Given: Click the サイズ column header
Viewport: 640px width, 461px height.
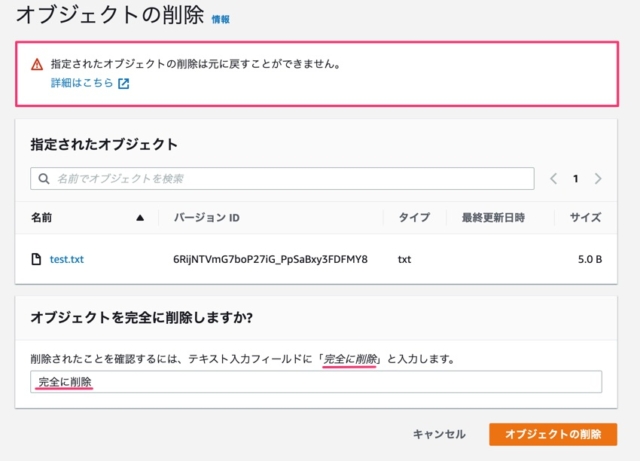Looking at the screenshot, I should [x=585, y=218].
